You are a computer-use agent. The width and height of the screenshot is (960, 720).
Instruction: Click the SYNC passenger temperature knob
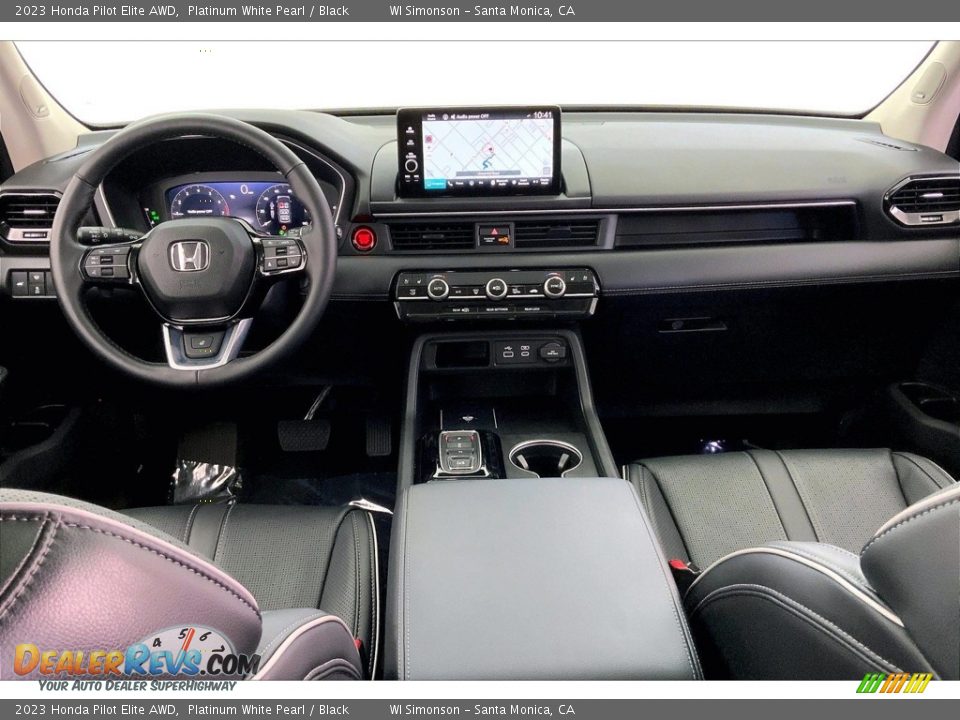click(x=554, y=286)
